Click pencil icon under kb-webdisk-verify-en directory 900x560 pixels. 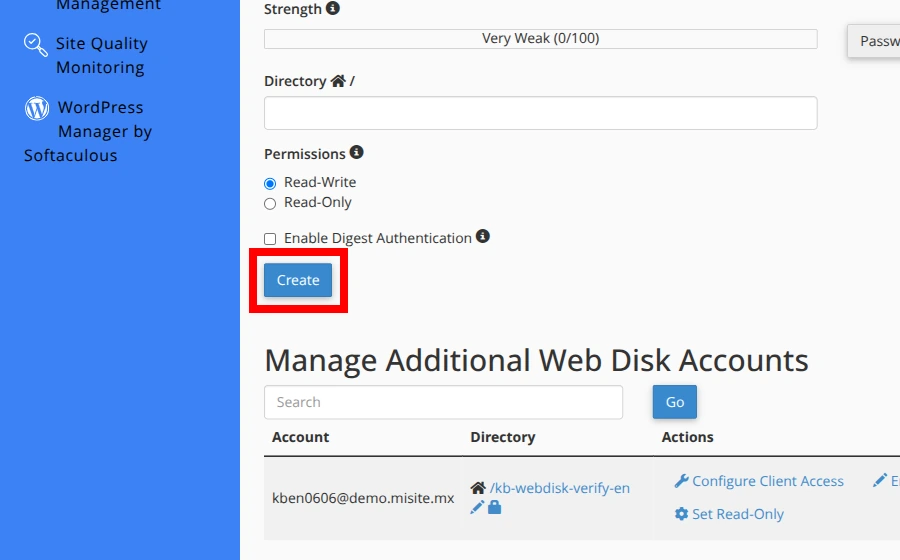pyautogui.click(x=476, y=507)
